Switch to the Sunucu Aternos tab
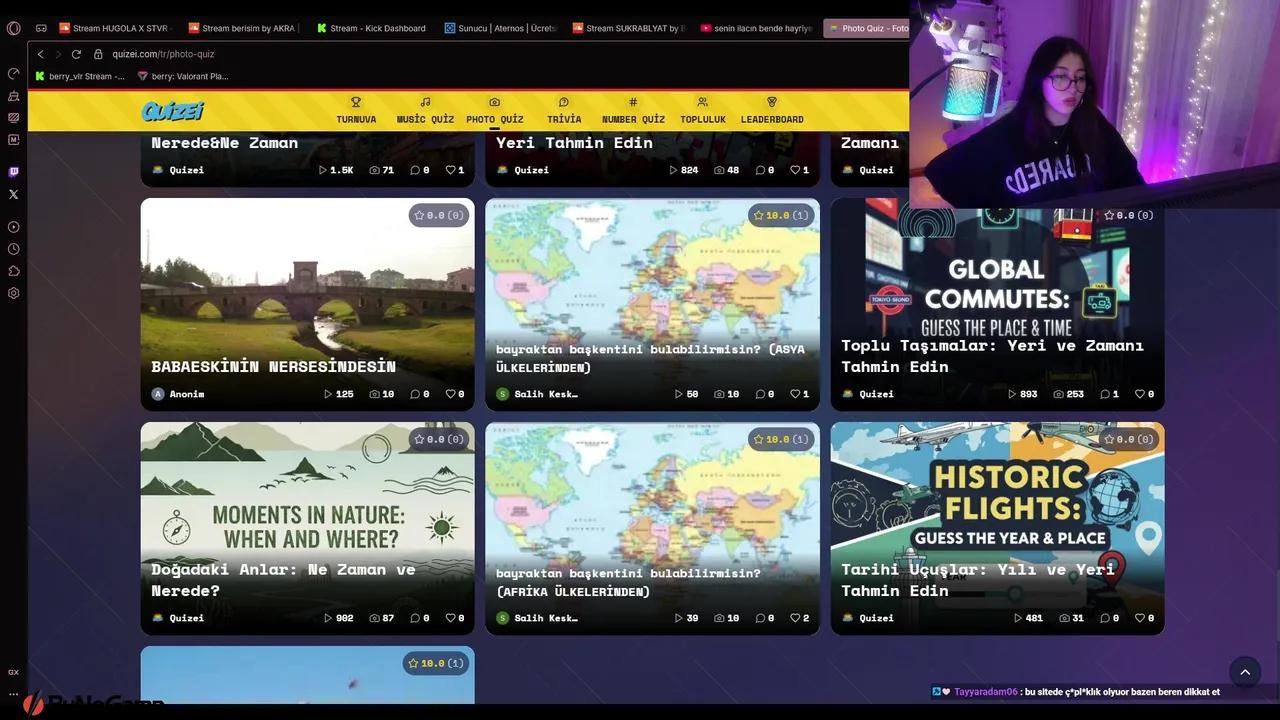The height and width of the screenshot is (720, 1280). 500,28
